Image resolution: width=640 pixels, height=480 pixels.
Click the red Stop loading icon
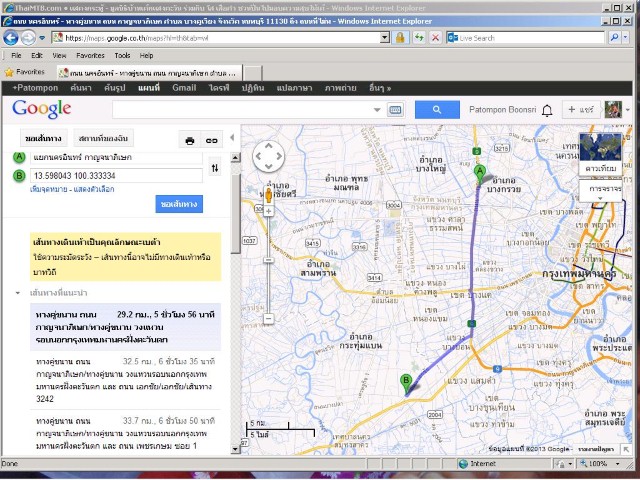[436, 38]
